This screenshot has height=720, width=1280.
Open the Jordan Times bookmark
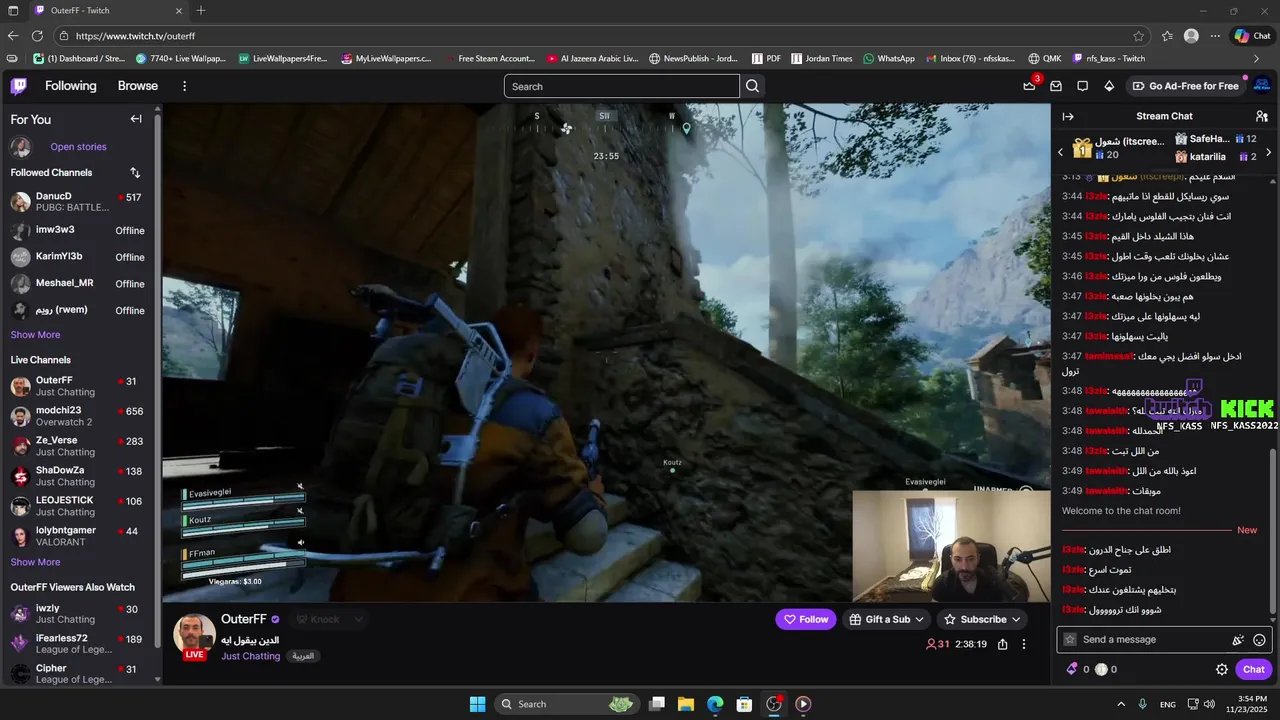pos(822,58)
